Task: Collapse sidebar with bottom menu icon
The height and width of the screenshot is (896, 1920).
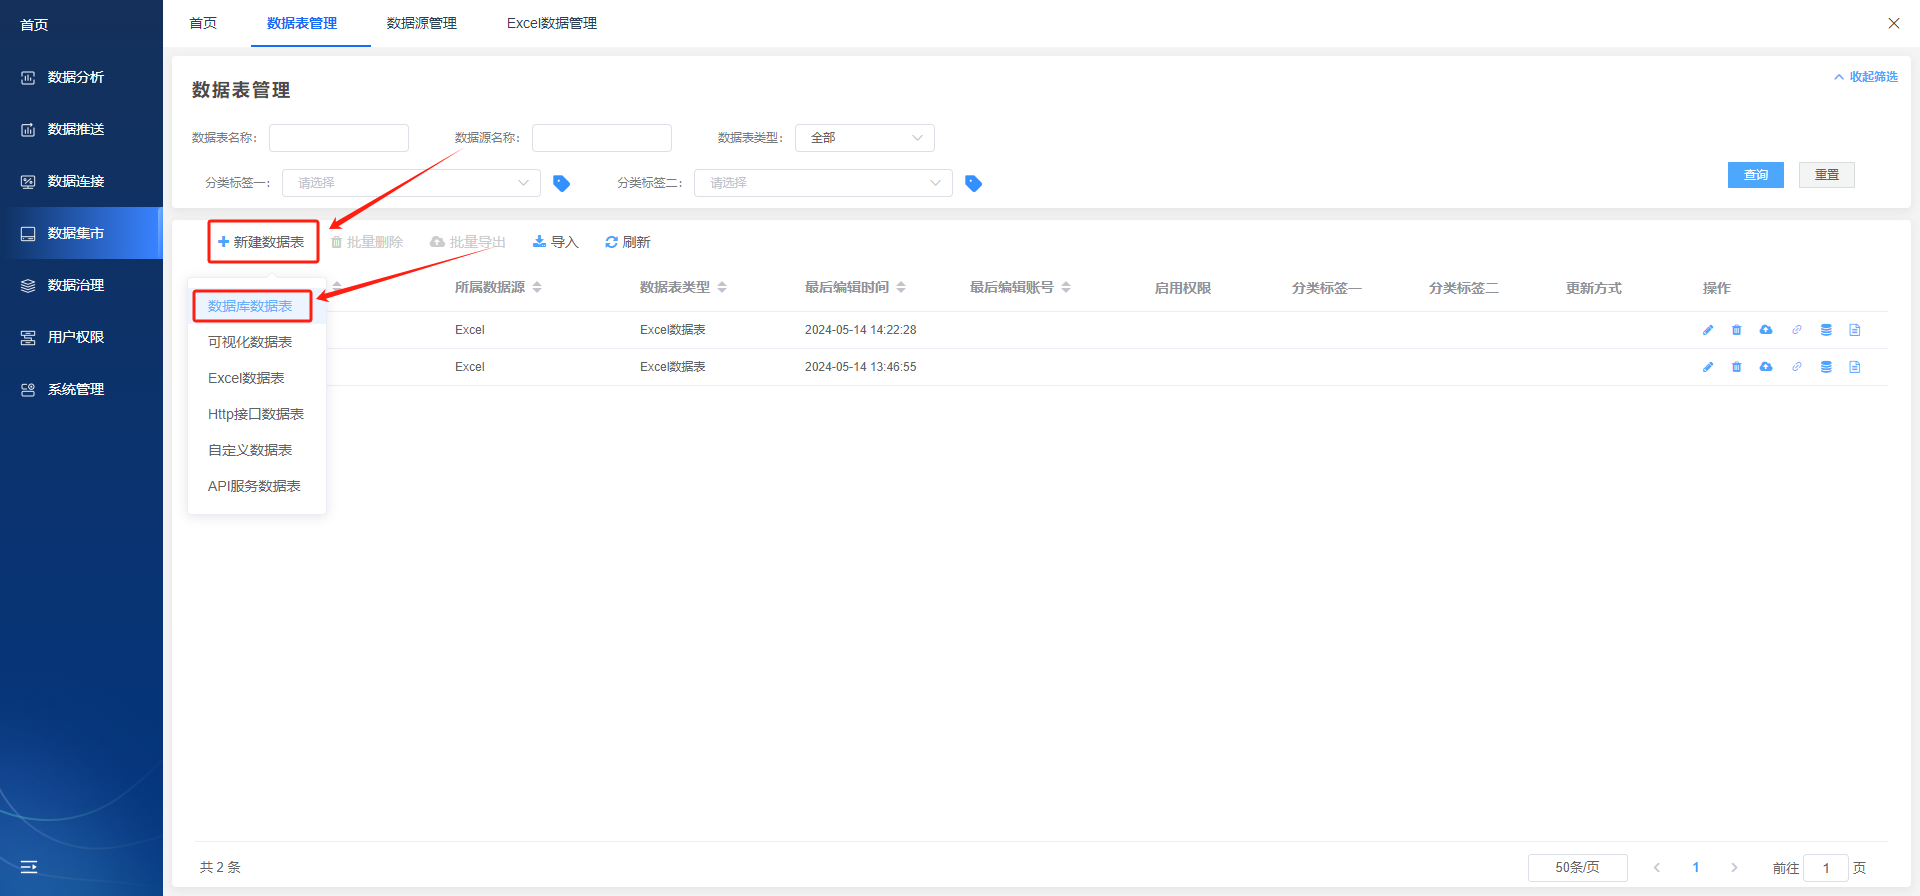Action: point(29,867)
